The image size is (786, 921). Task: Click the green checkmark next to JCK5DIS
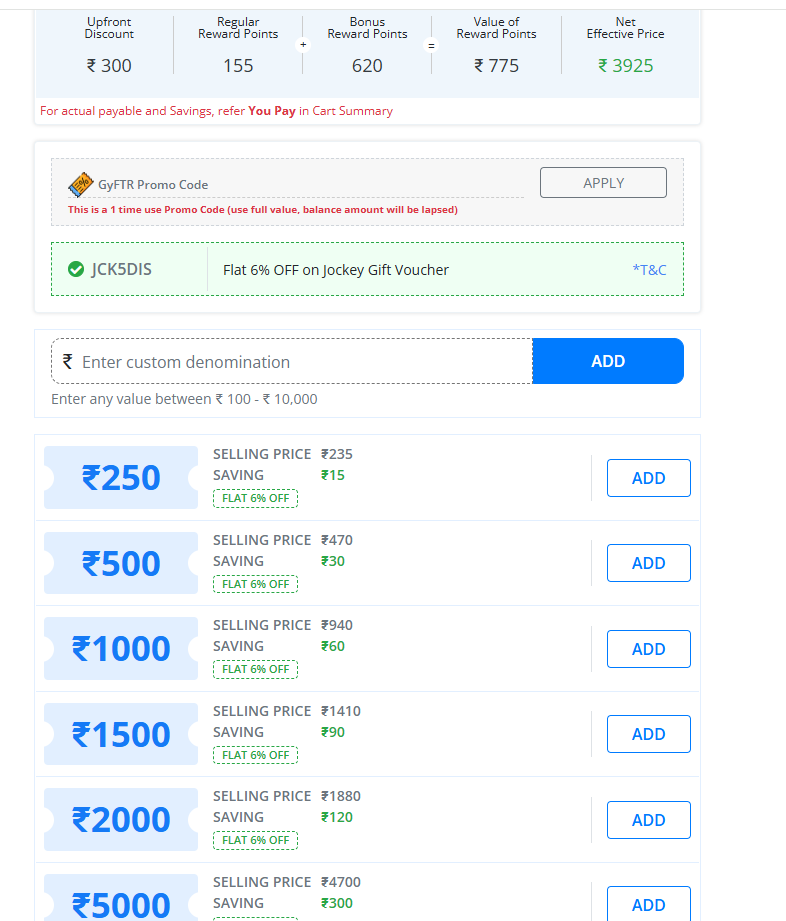[76, 268]
